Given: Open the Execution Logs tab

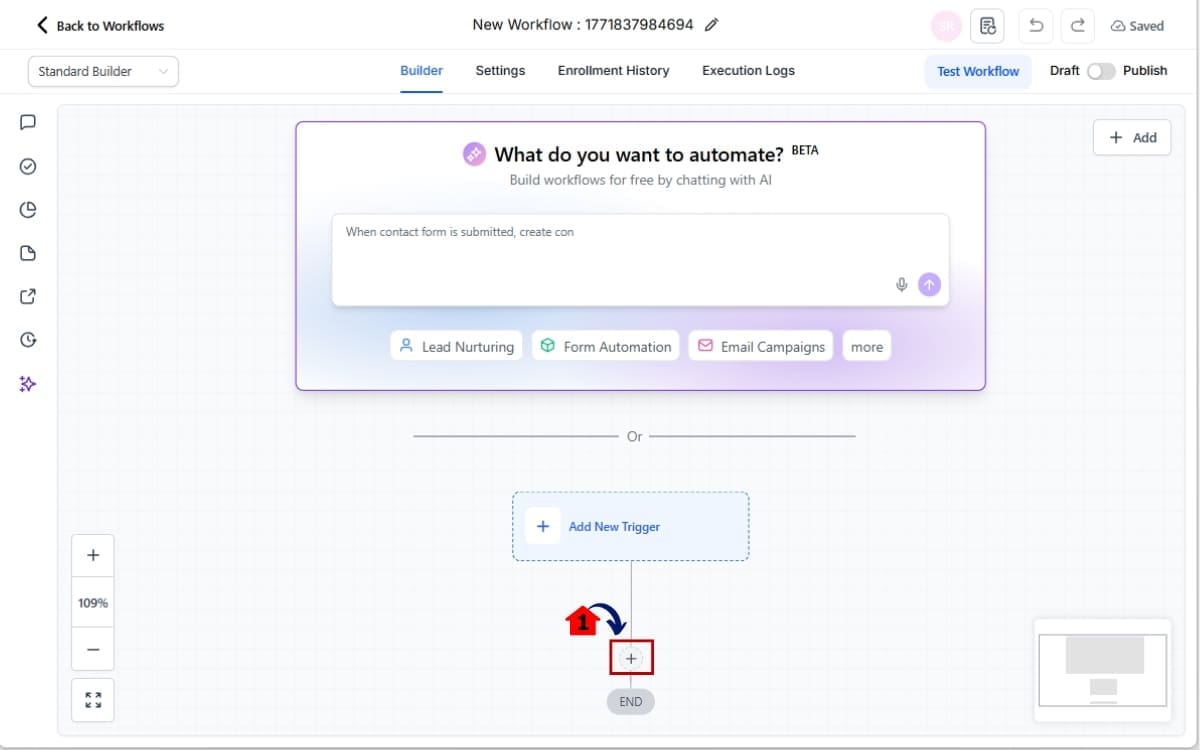Looking at the screenshot, I should (748, 71).
